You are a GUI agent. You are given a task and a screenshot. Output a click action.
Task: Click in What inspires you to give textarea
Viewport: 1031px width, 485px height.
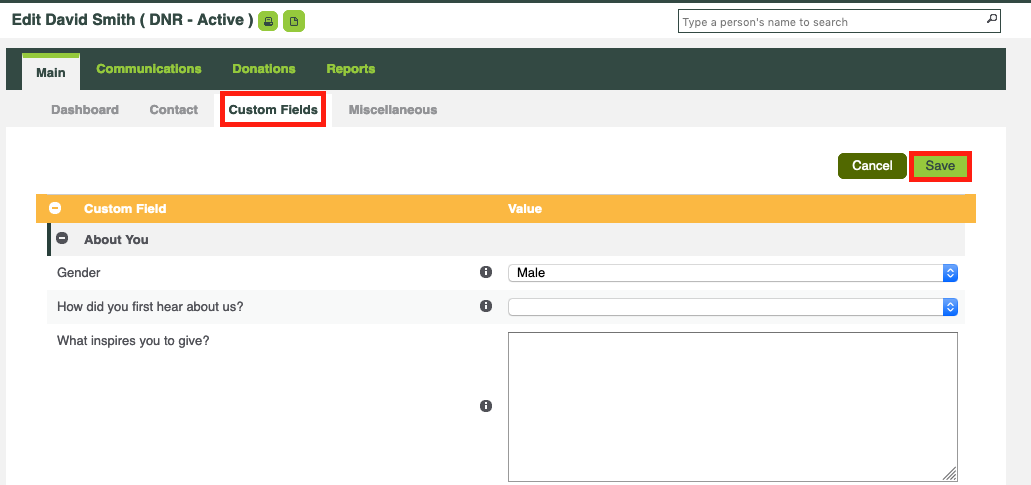[x=732, y=407]
